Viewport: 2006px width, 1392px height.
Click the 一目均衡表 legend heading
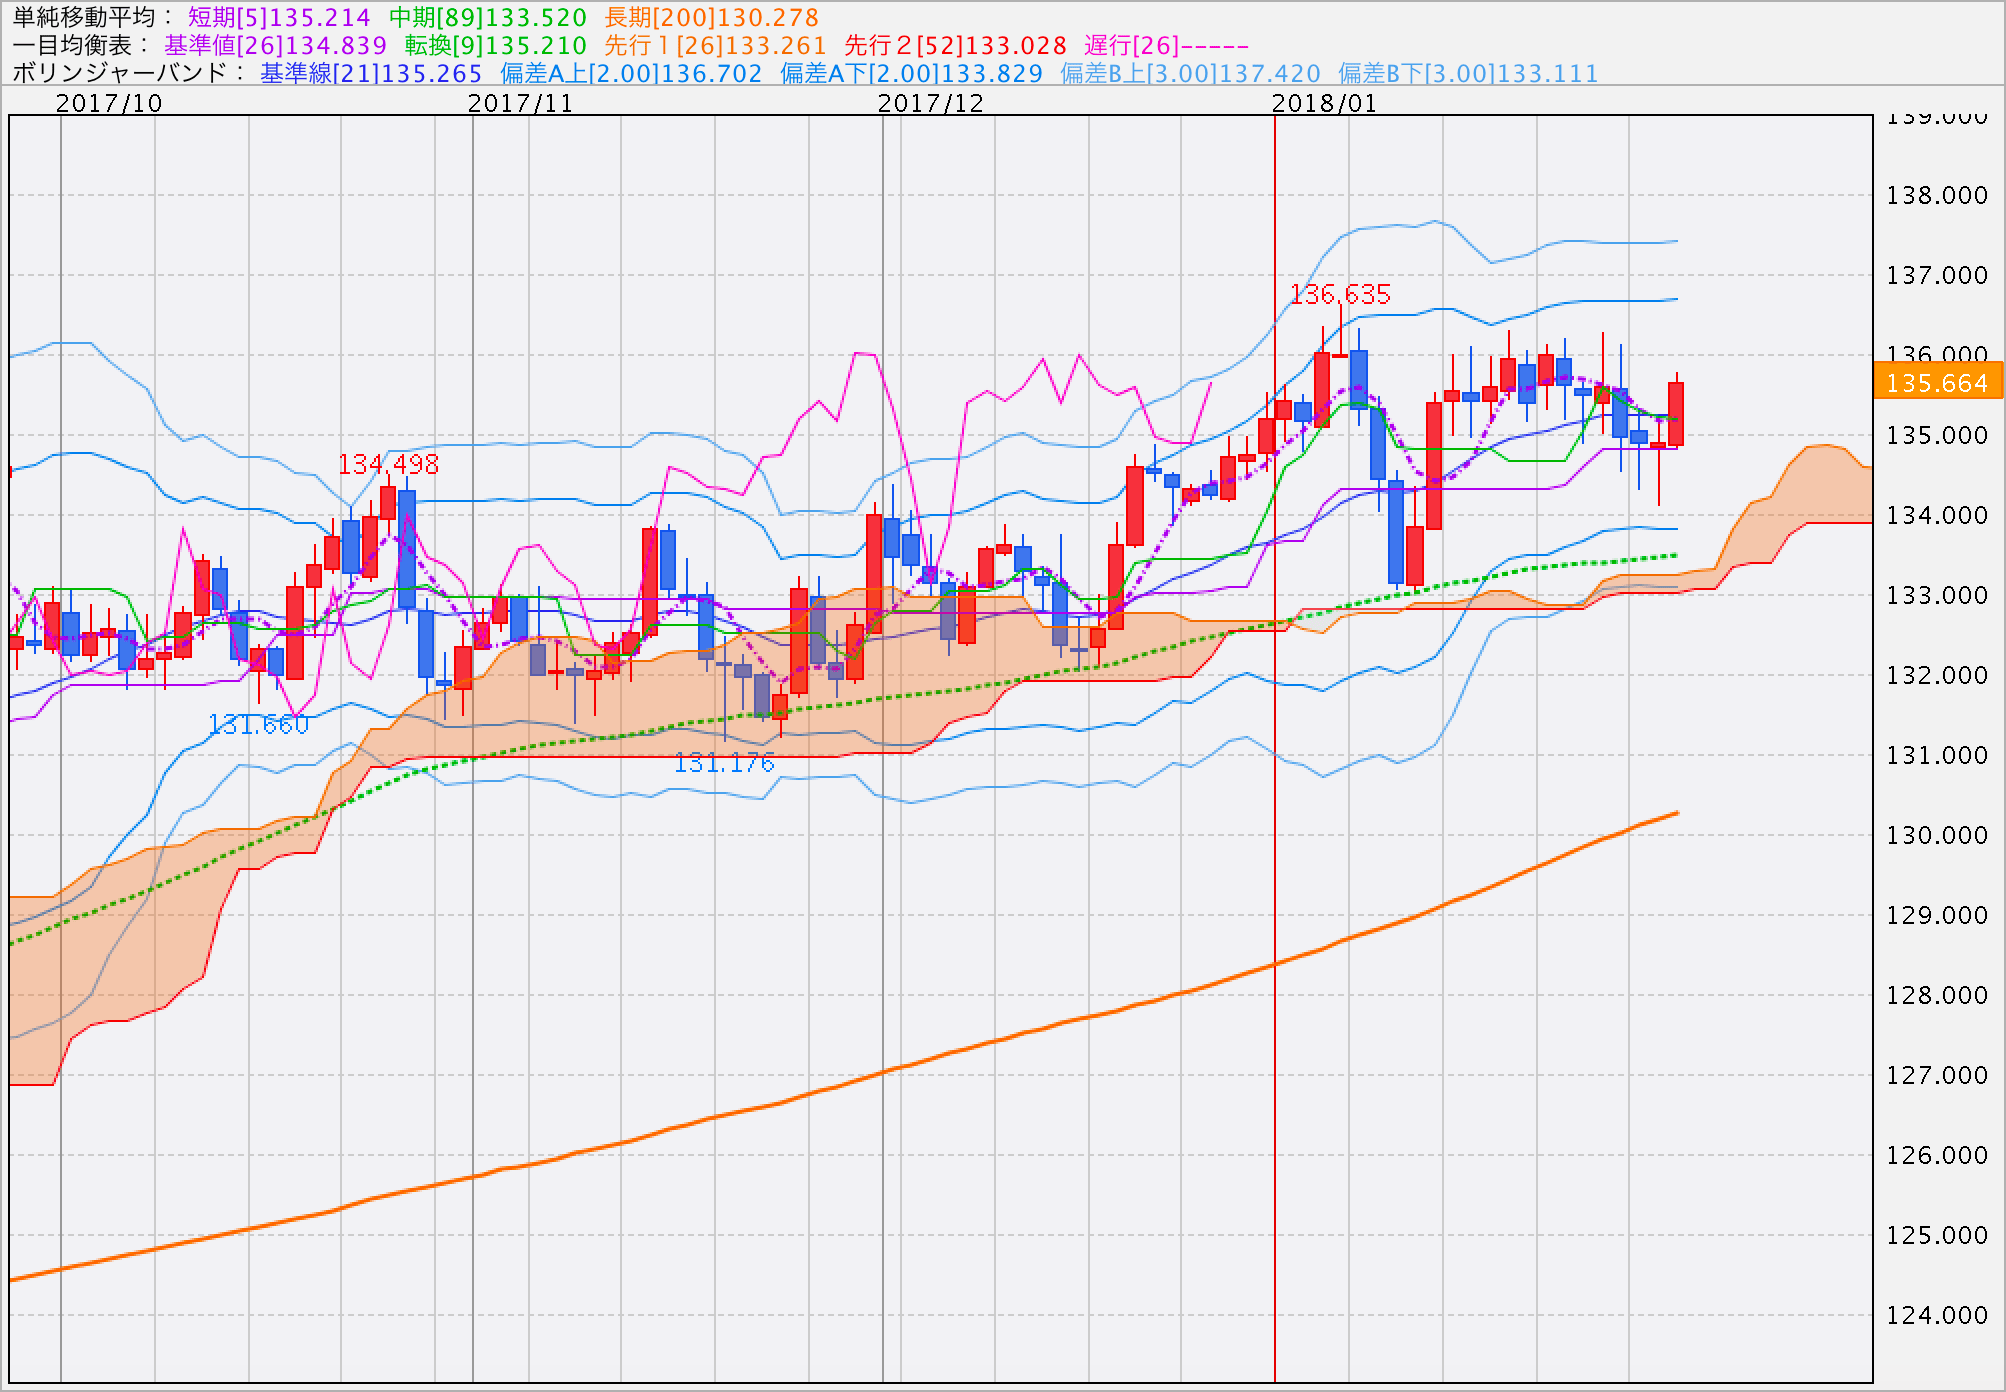point(81,45)
